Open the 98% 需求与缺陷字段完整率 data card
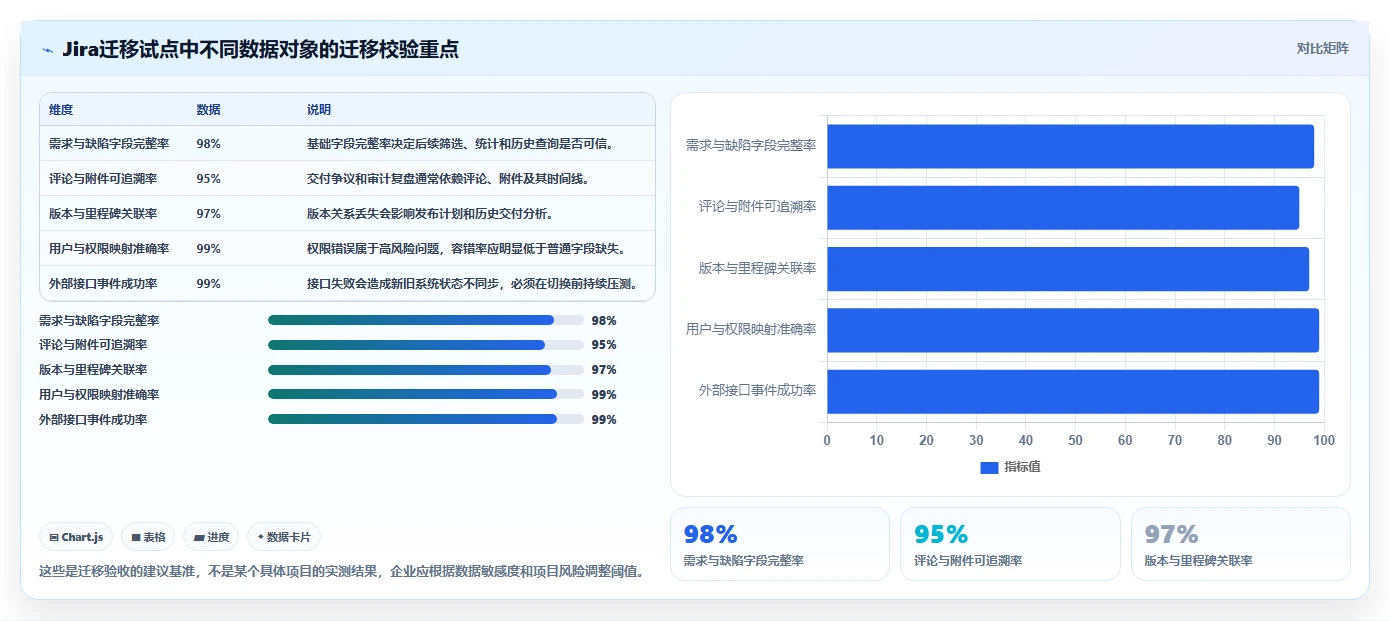Viewport: 1390px width, 621px height. (x=779, y=544)
